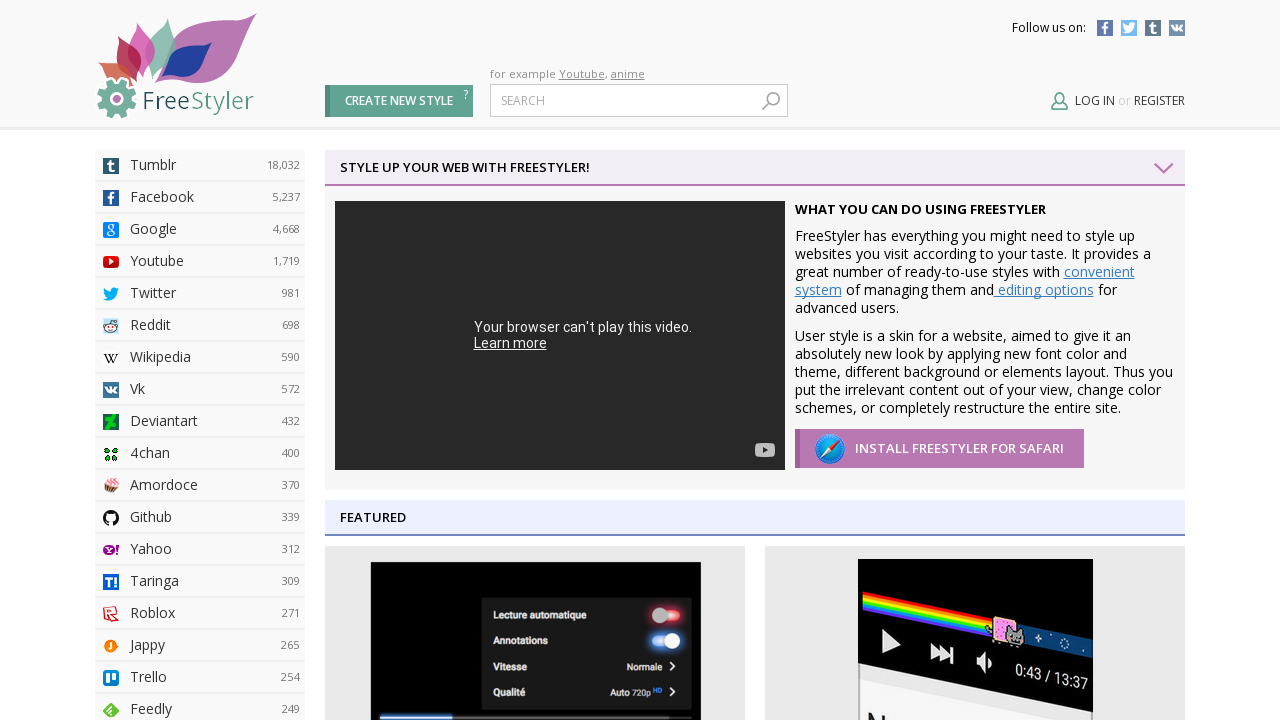Open the featured YouTube settings style thumbnail
Viewport: 1280px width, 720px height.
coord(535,640)
